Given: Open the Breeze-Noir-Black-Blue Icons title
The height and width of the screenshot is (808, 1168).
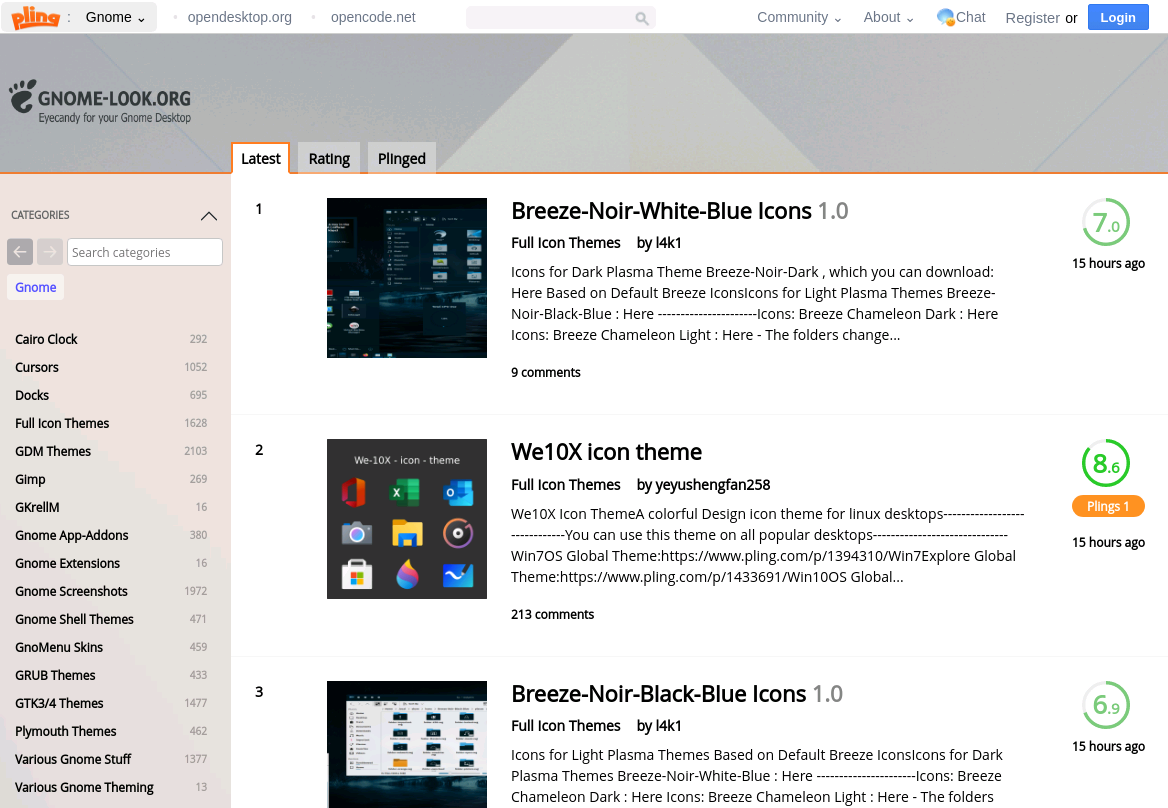Looking at the screenshot, I should coord(658,694).
